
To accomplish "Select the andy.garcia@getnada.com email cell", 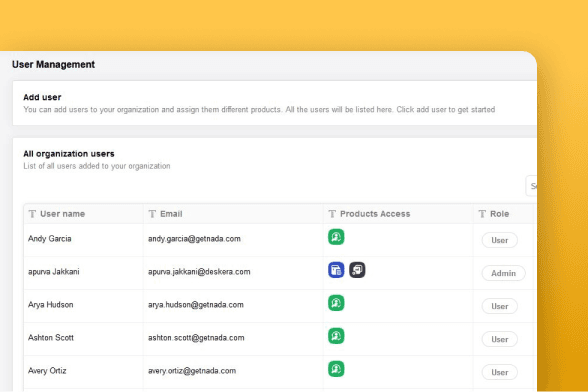I will [x=233, y=240].
